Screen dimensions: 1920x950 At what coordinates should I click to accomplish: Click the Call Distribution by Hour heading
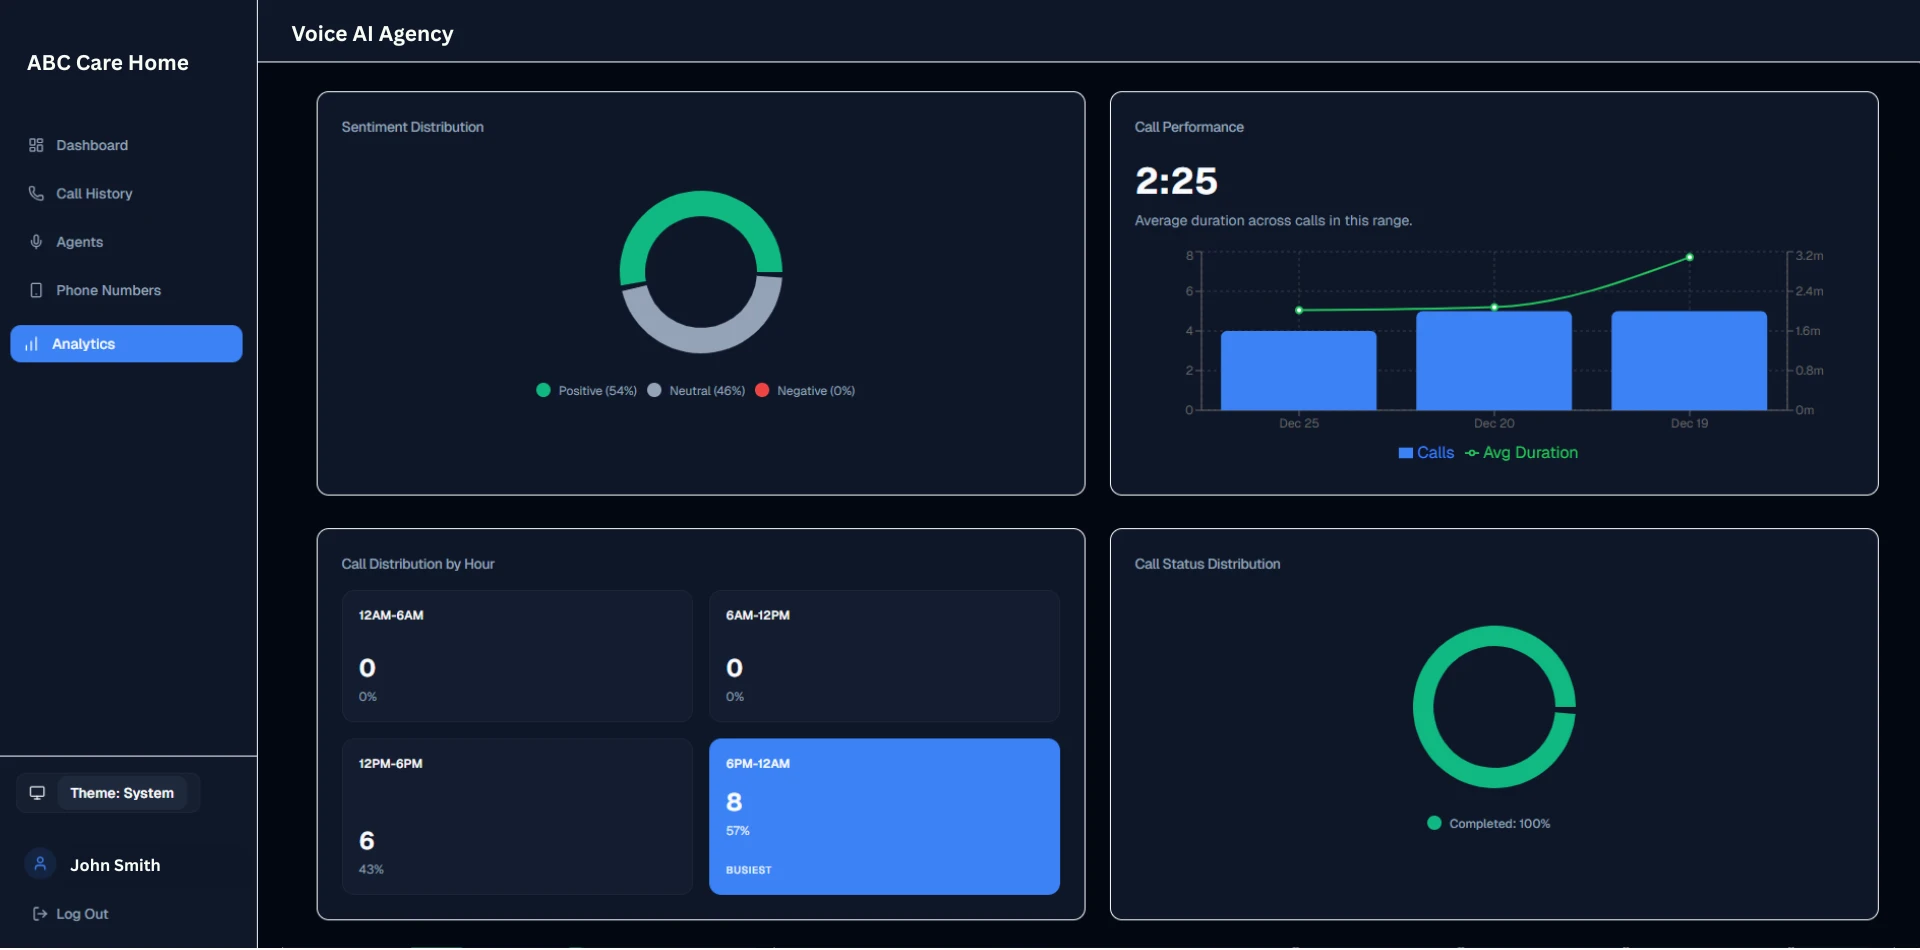418,565
